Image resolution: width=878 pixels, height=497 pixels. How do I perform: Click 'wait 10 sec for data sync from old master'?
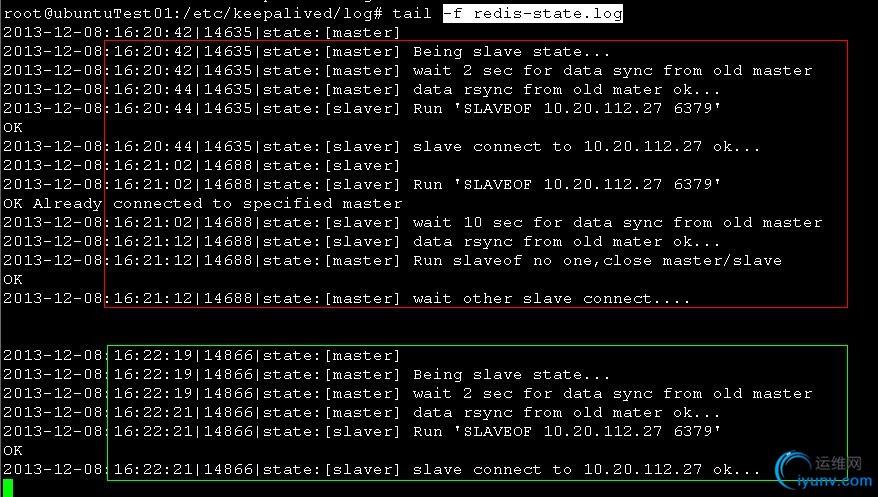point(618,223)
